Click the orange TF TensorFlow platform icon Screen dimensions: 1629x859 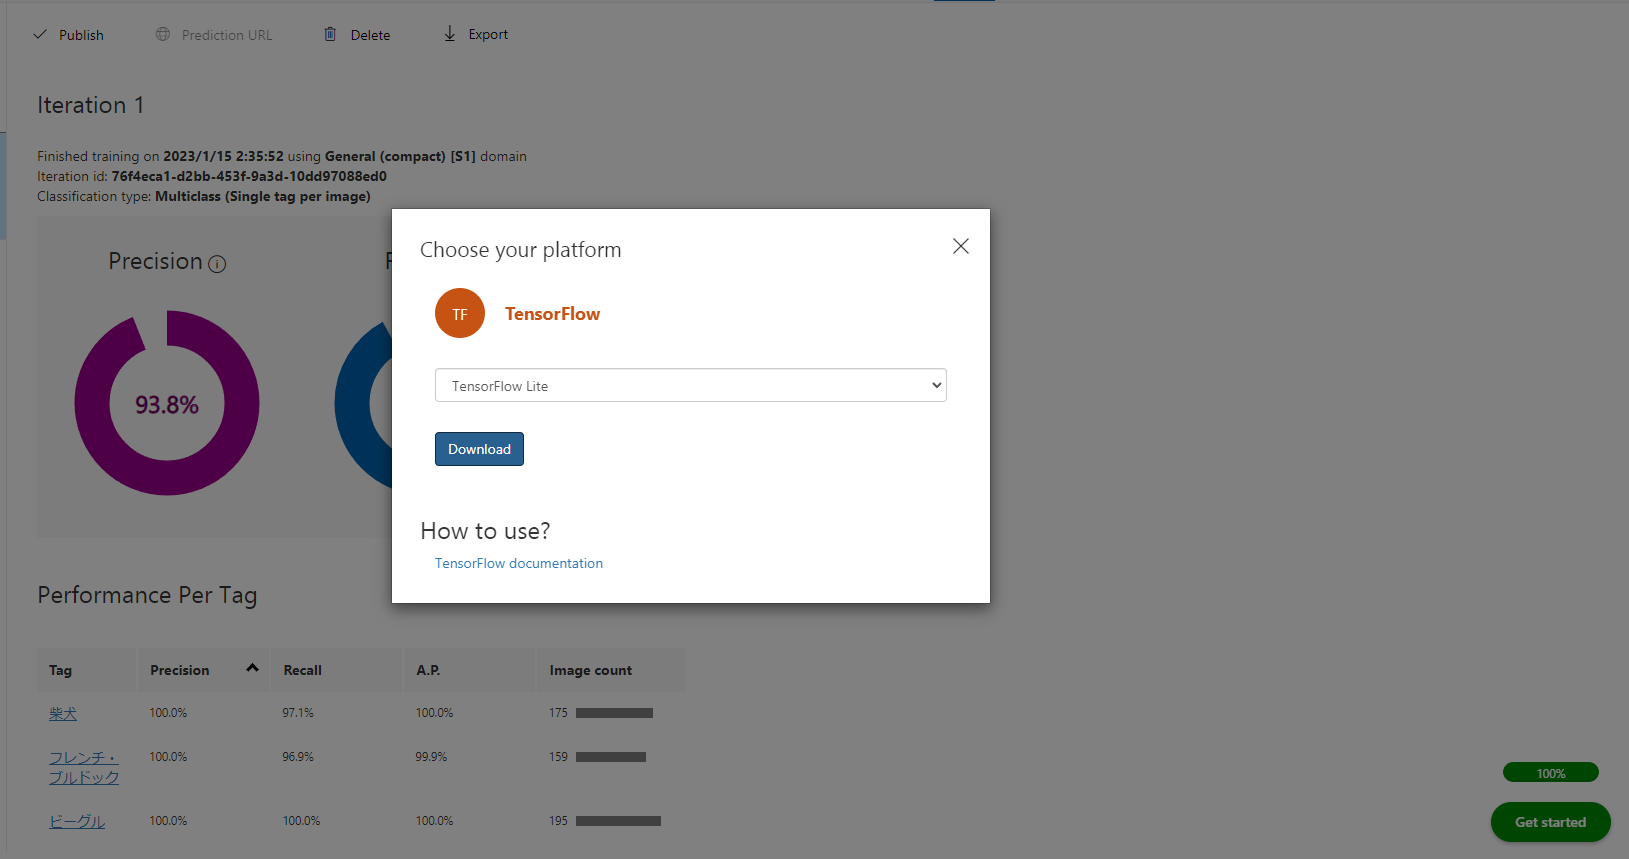(x=460, y=313)
